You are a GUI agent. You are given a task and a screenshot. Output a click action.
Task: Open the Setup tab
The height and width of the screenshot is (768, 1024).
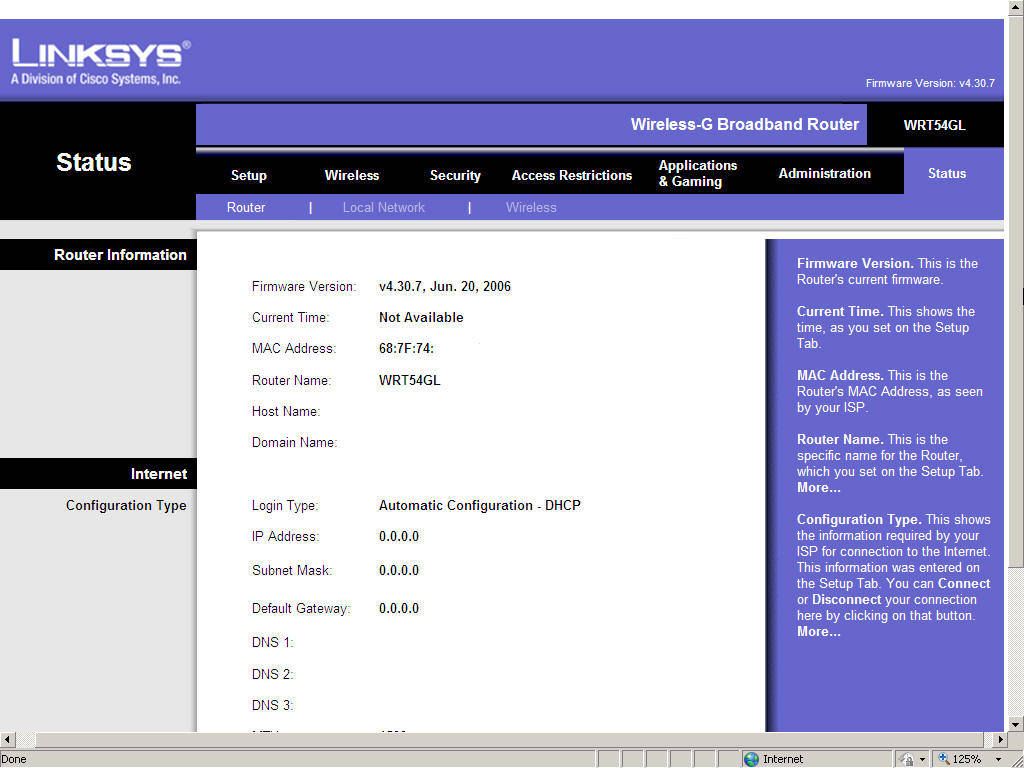pyautogui.click(x=248, y=175)
